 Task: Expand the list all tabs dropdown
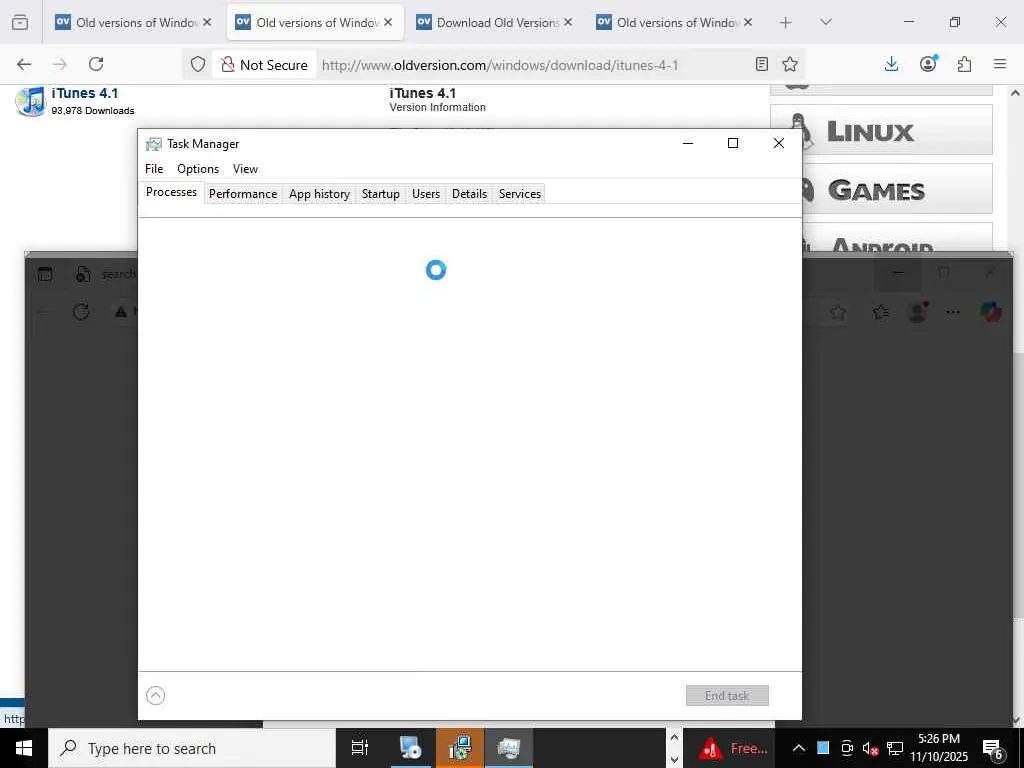pos(826,22)
